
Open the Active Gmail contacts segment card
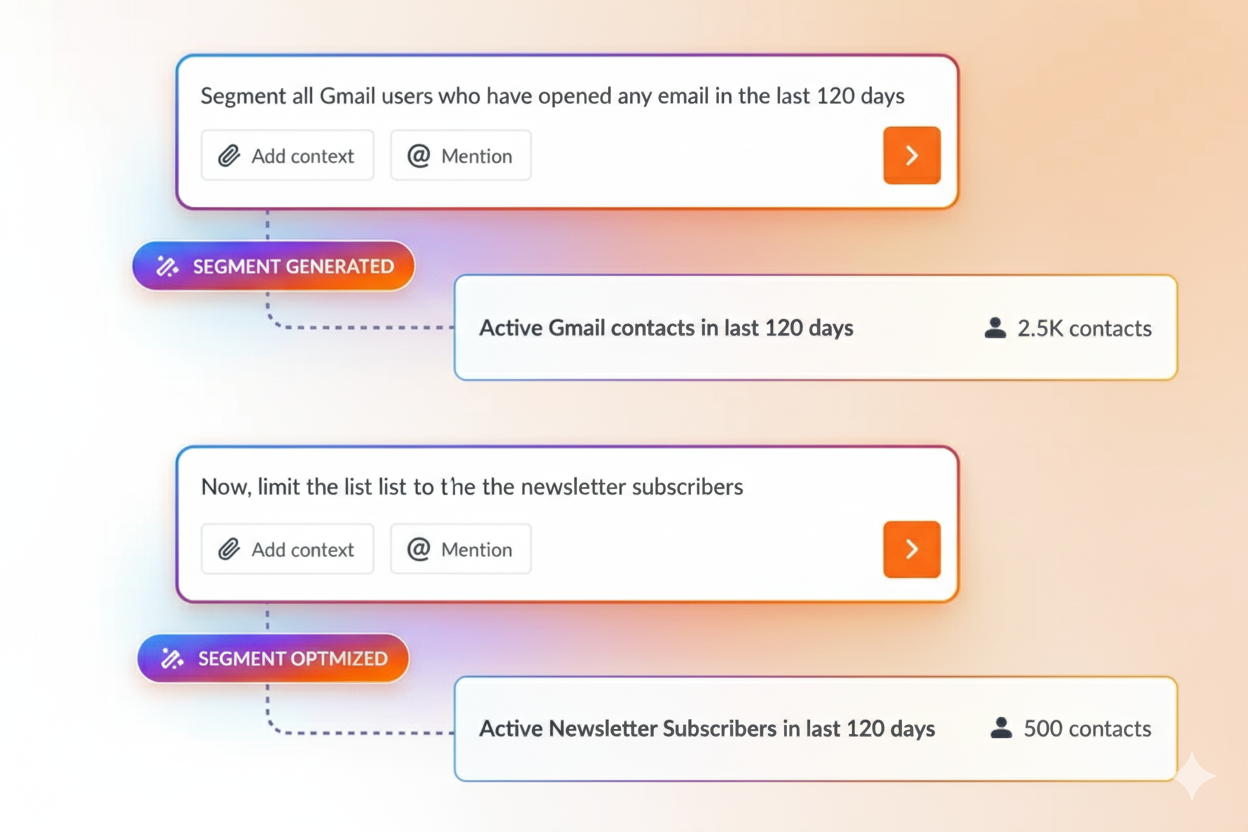[815, 327]
